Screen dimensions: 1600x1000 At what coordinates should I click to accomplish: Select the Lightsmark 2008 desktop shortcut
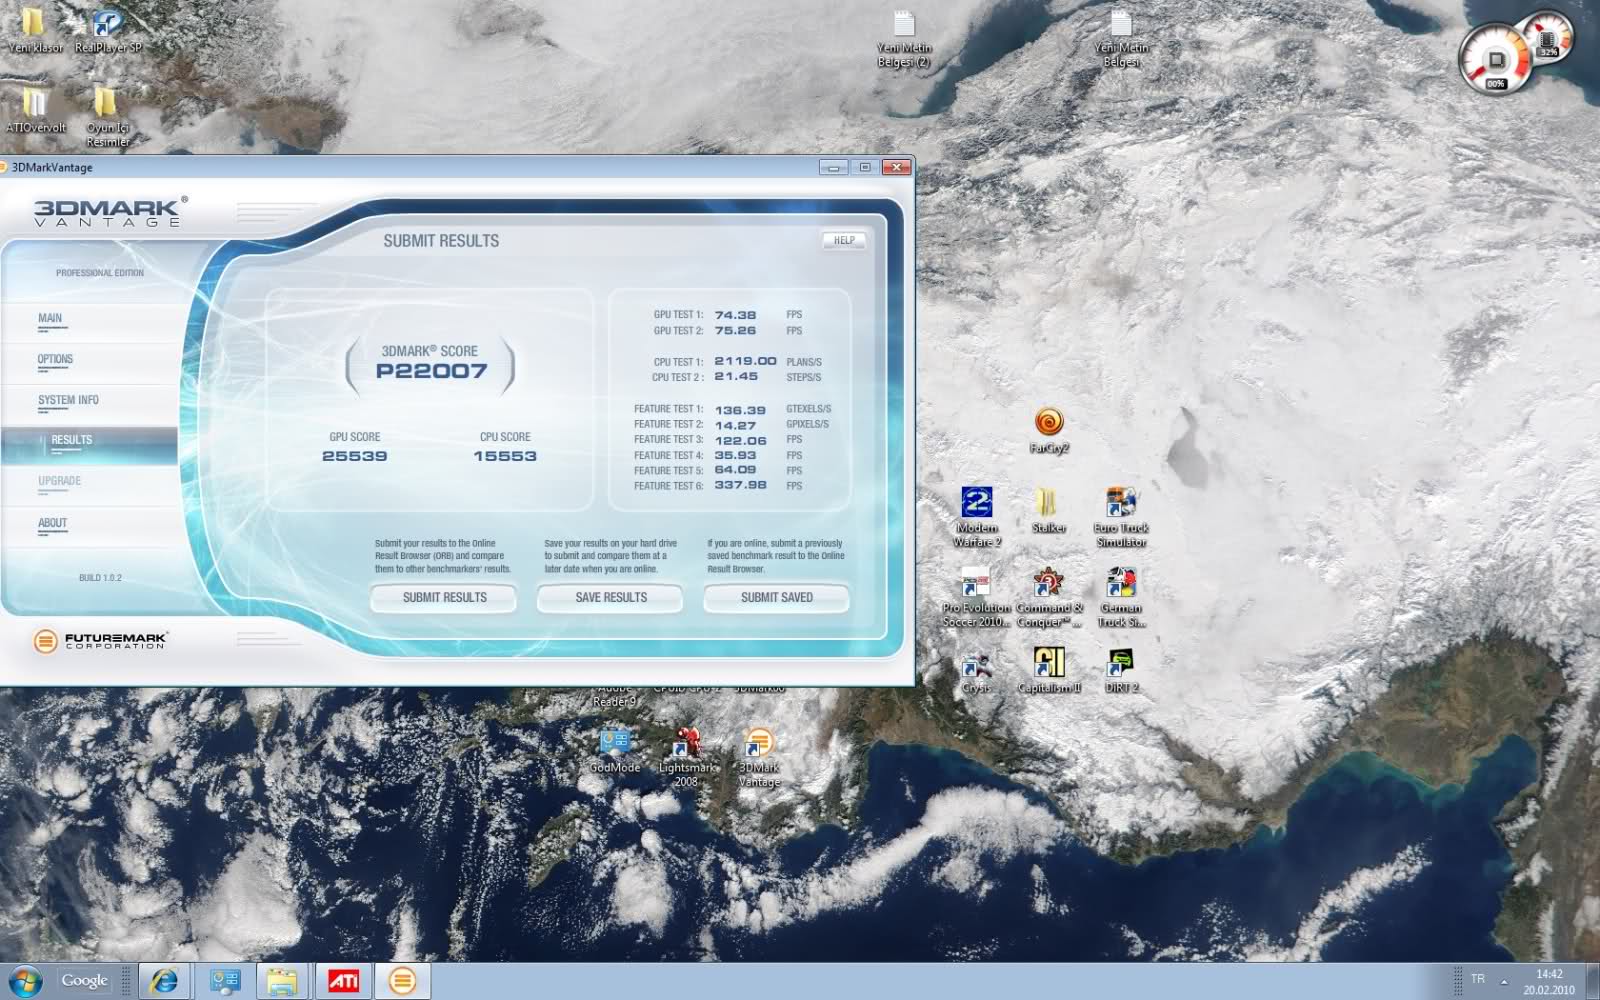[687, 757]
